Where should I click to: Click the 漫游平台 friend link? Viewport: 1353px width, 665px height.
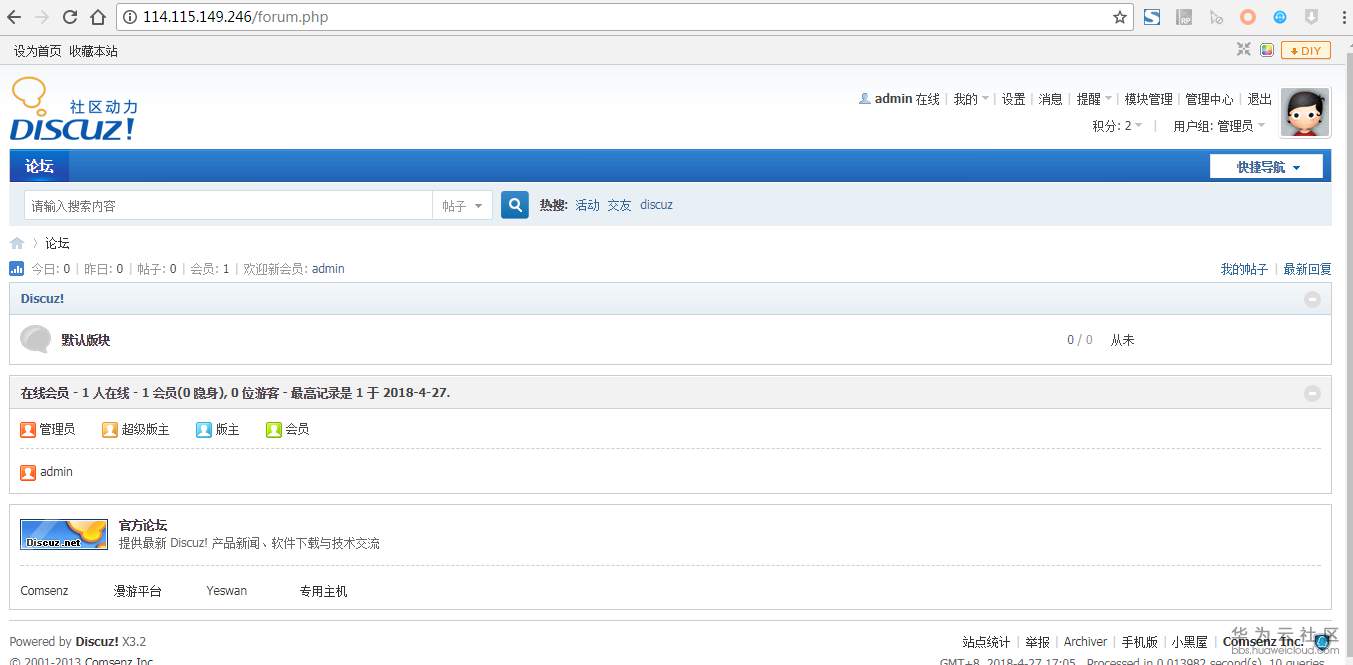click(138, 591)
